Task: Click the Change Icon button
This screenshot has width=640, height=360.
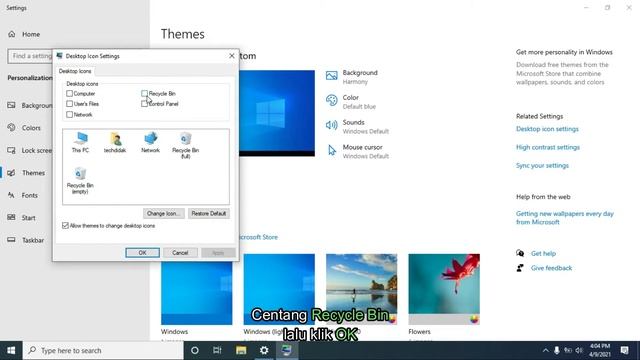Action: (x=164, y=213)
